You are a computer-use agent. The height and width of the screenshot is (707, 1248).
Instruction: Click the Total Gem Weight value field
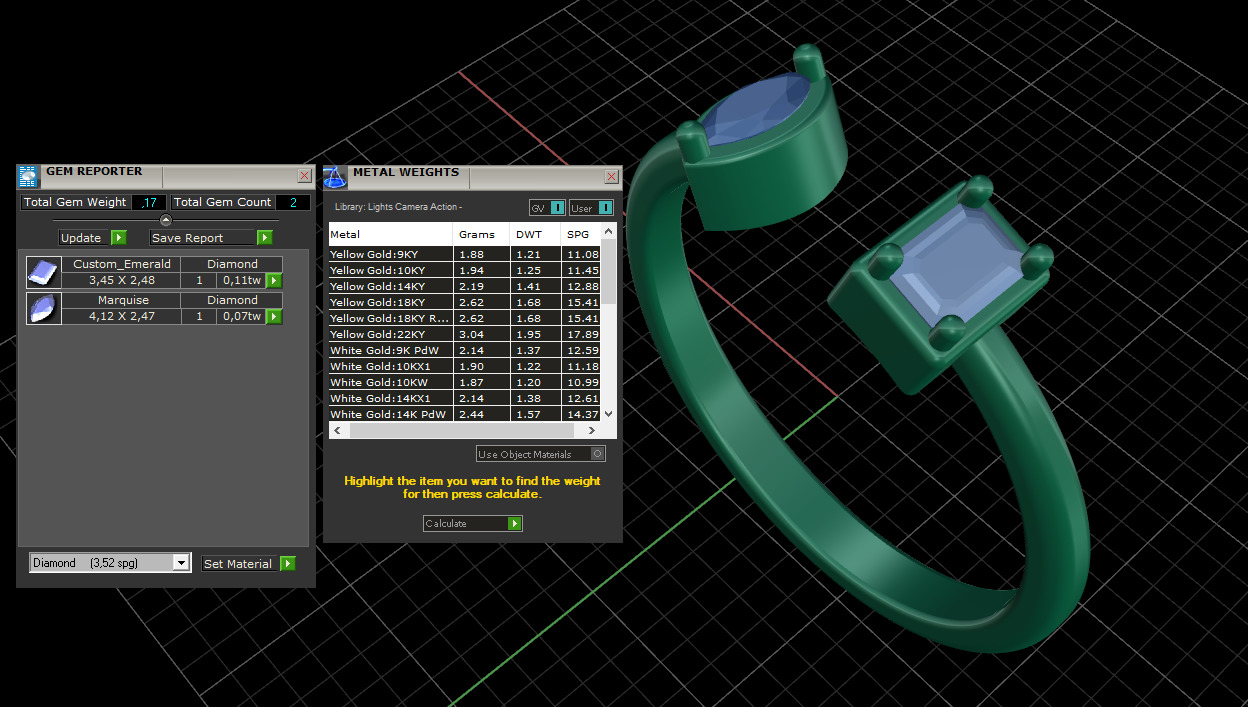149,202
